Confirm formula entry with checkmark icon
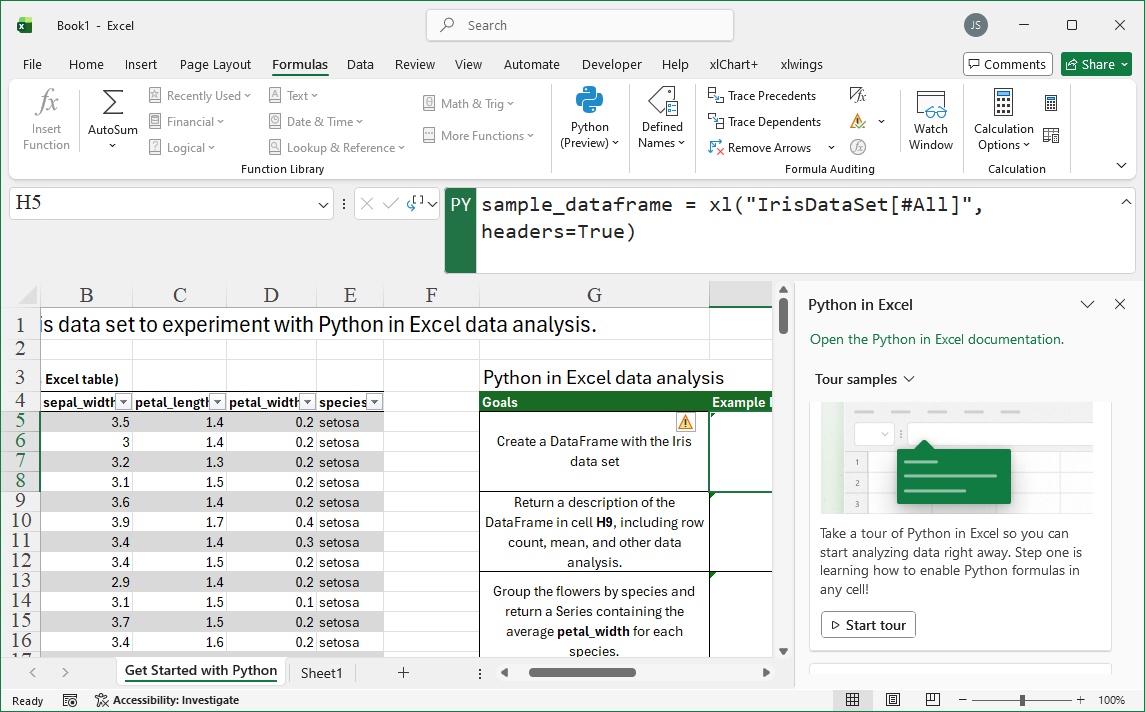The image size is (1145, 712). (391, 204)
